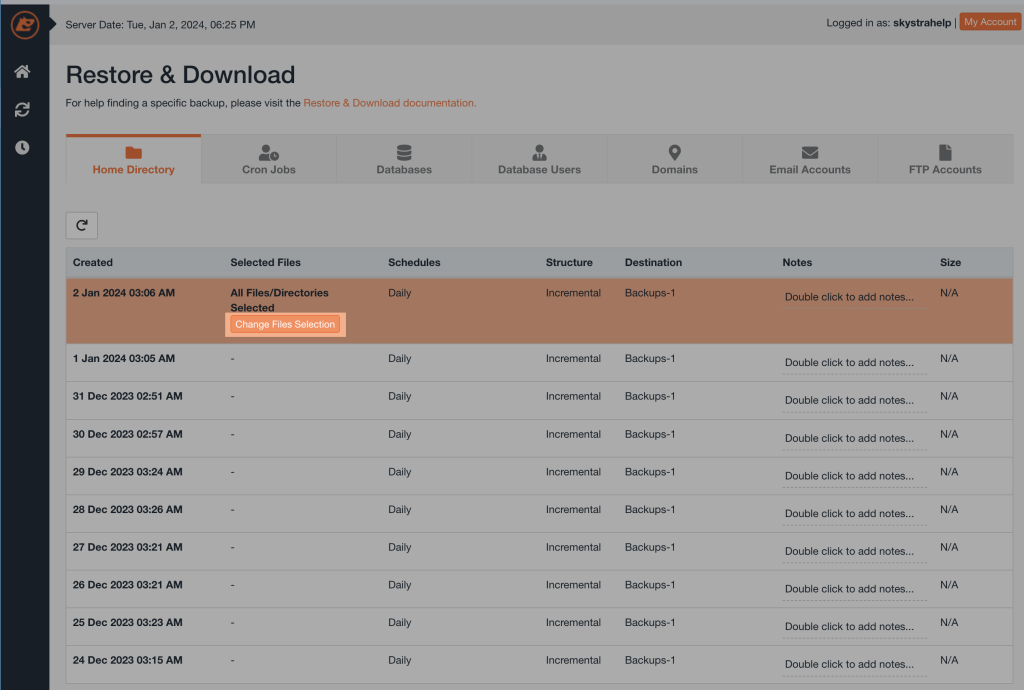Image resolution: width=1024 pixels, height=690 pixels.
Task: Open the Database Users tab
Action: pyautogui.click(x=539, y=160)
